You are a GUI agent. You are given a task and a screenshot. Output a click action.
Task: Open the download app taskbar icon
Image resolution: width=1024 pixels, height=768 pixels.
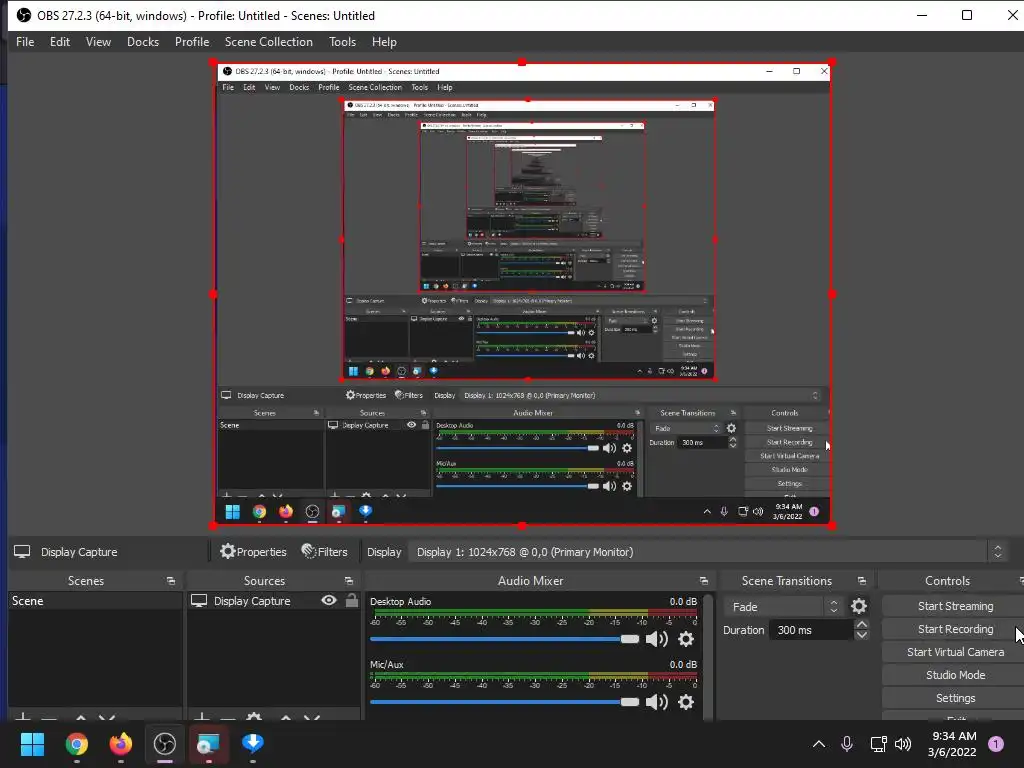(x=253, y=744)
